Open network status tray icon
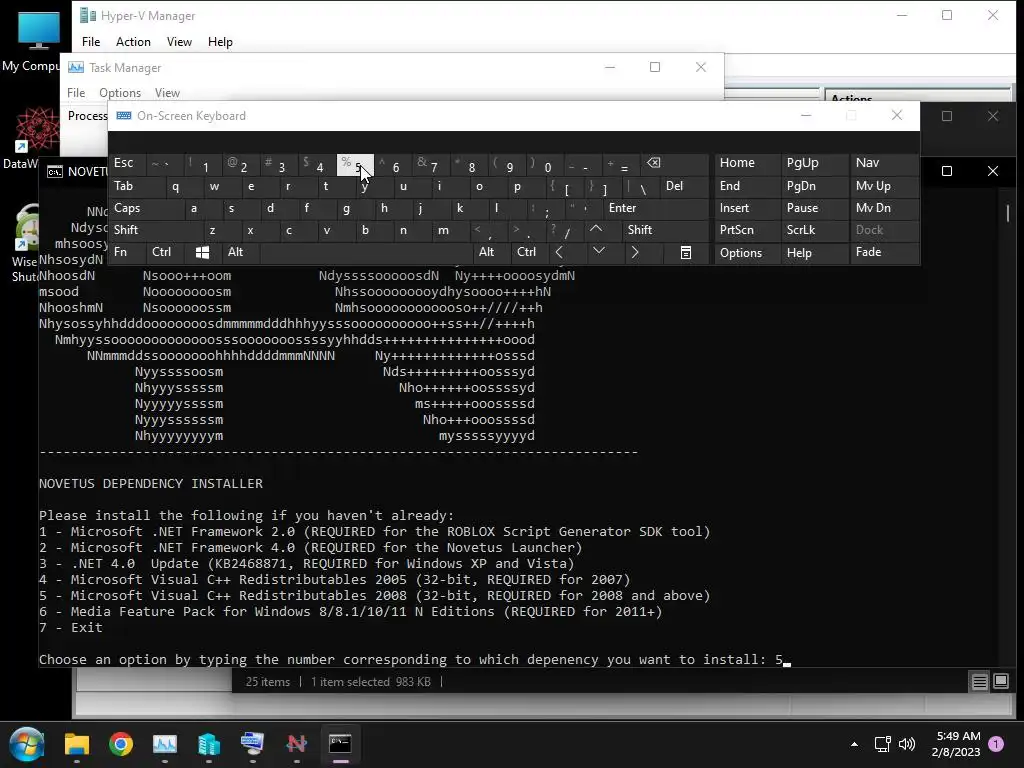1024x768 pixels. click(882, 744)
